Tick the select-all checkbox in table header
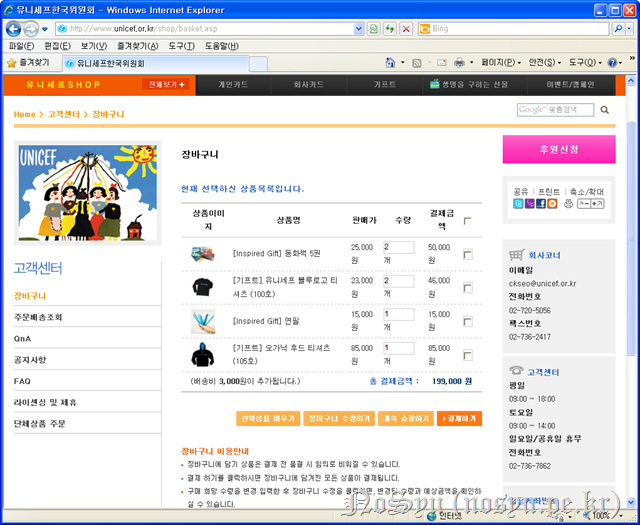This screenshot has width=640, height=525. (468, 221)
